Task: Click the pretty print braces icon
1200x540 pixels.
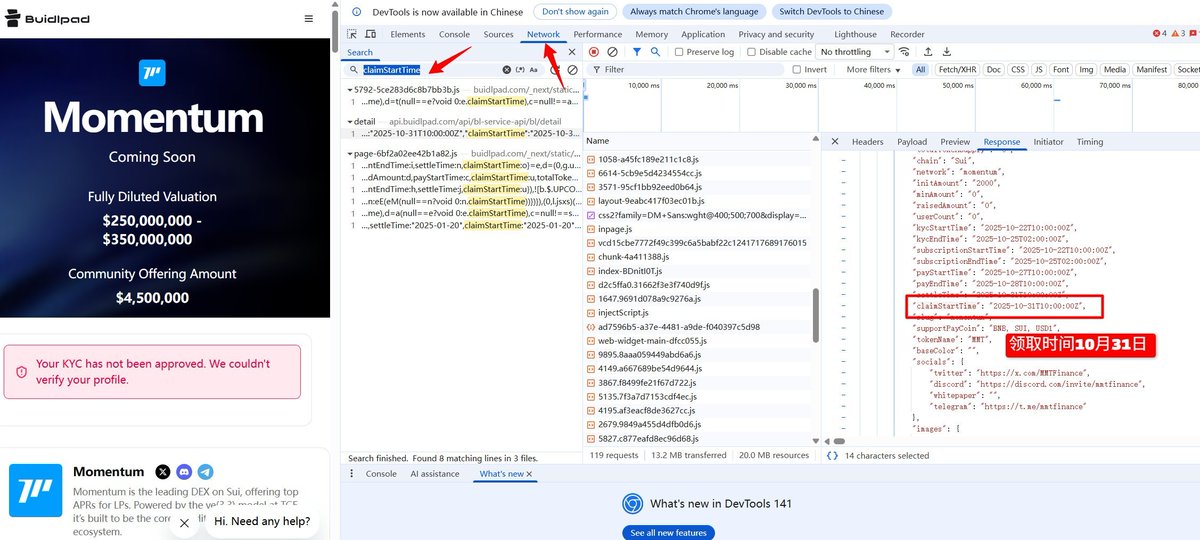Action: [x=832, y=455]
